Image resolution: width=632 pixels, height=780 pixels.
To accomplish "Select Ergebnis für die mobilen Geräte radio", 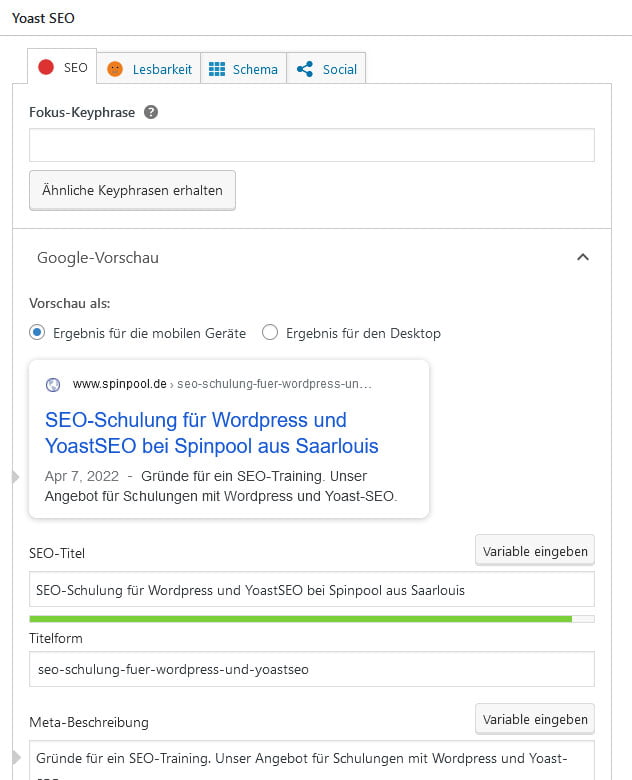I will [x=37, y=332].
